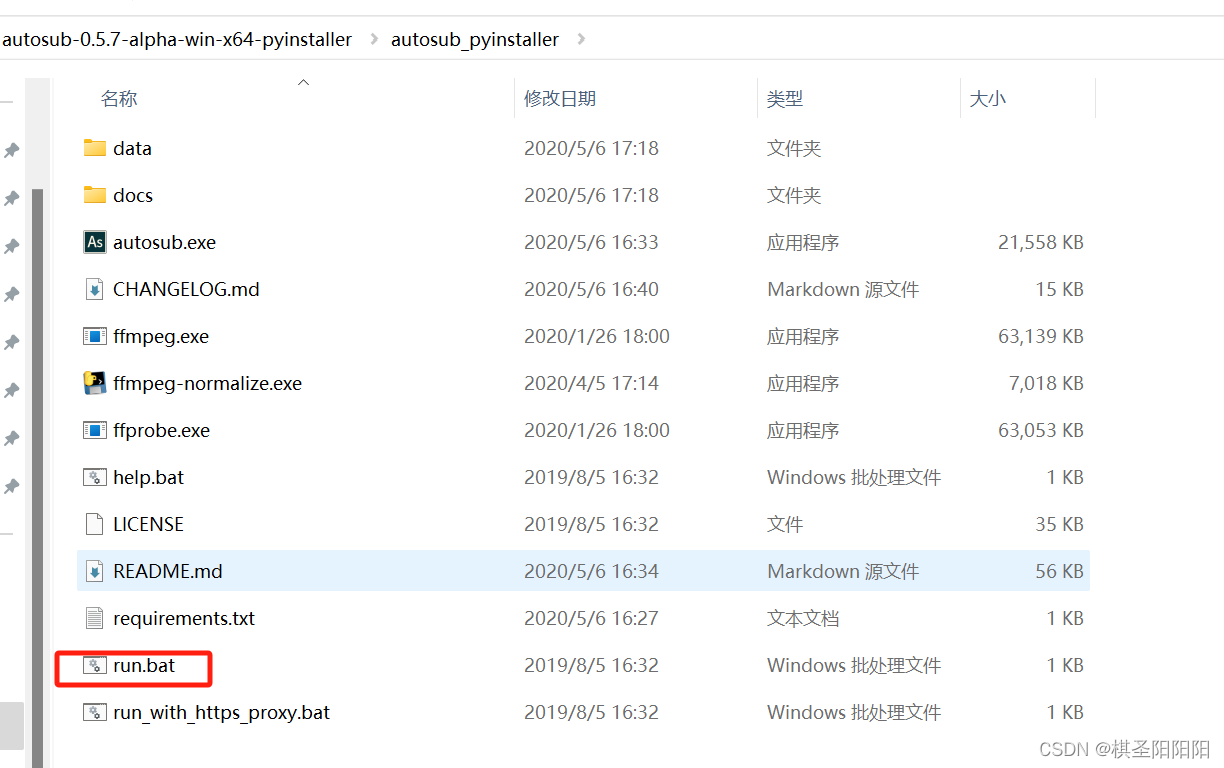Click ffmpeg.exe size 63,139 KB
This screenshot has width=1224, height=768.
pos(1041,336)
